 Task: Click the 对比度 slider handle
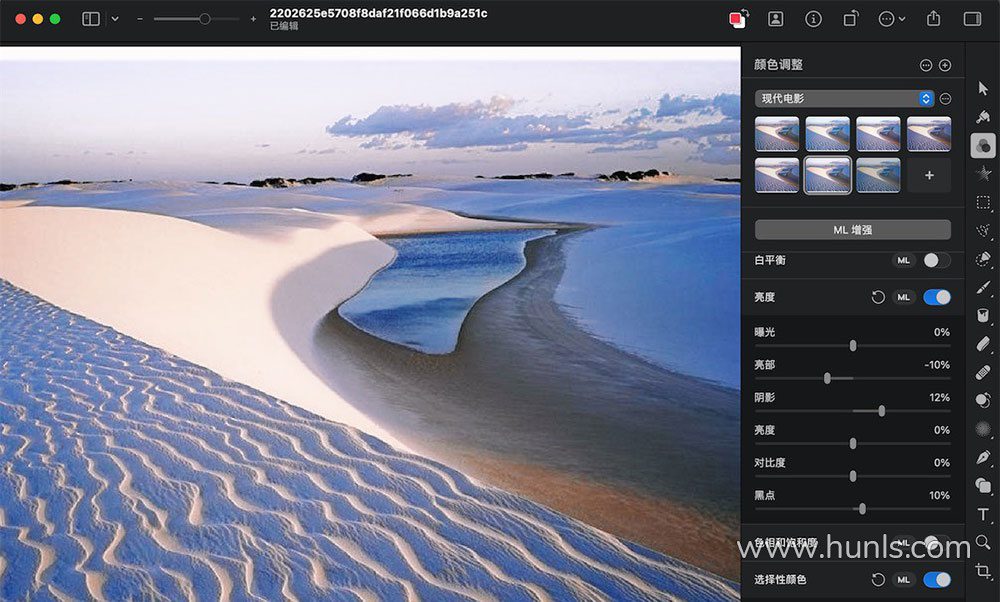[x=853, y=476]
